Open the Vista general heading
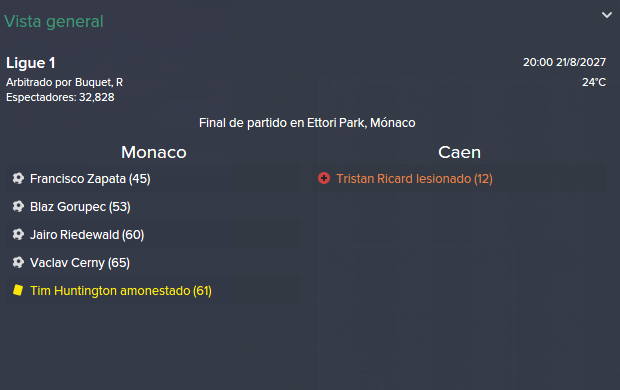 click(54, 21)
